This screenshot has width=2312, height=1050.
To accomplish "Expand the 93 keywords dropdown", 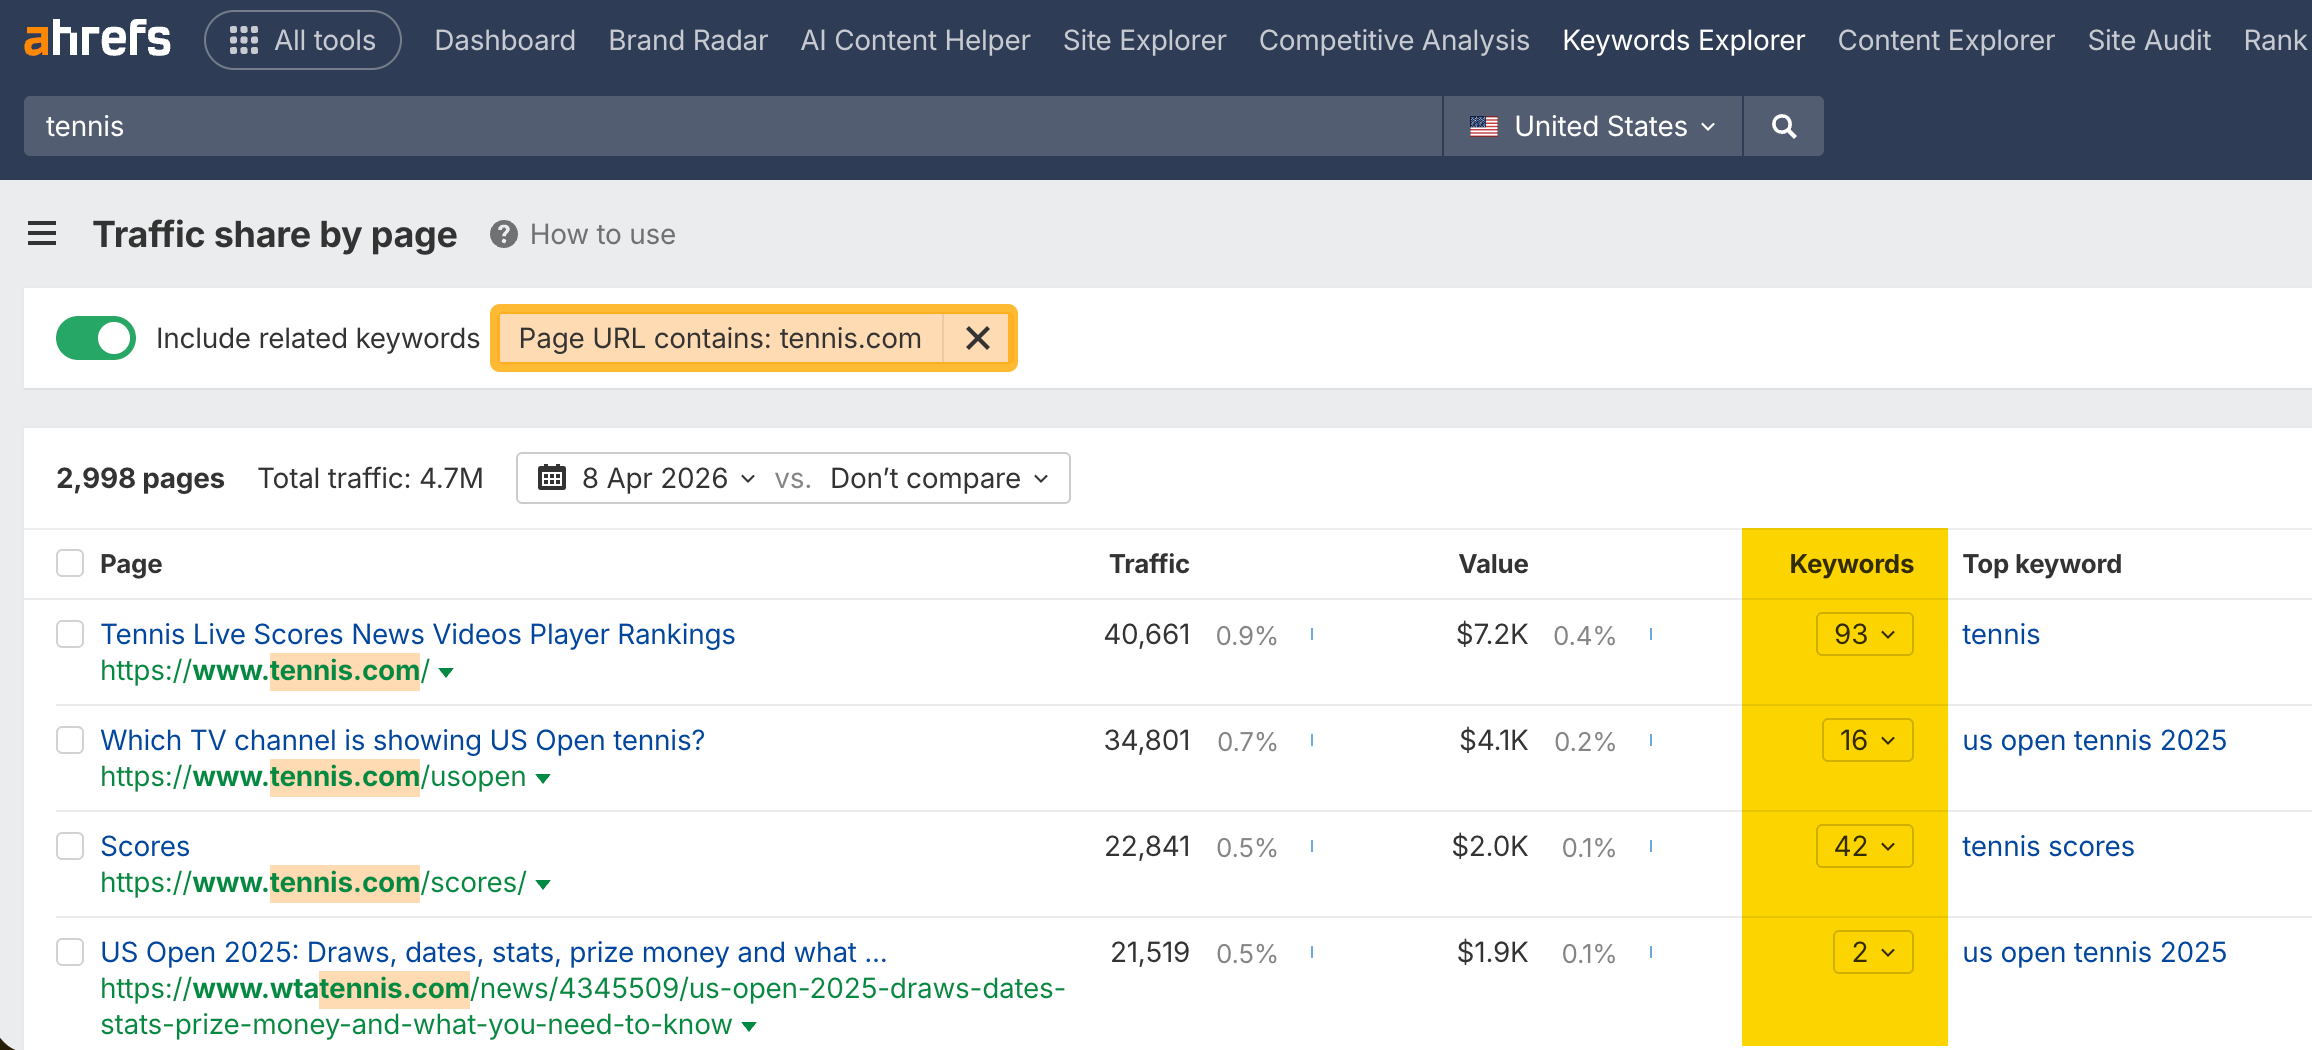I will pyautogui.click(x=1864, y=634).
